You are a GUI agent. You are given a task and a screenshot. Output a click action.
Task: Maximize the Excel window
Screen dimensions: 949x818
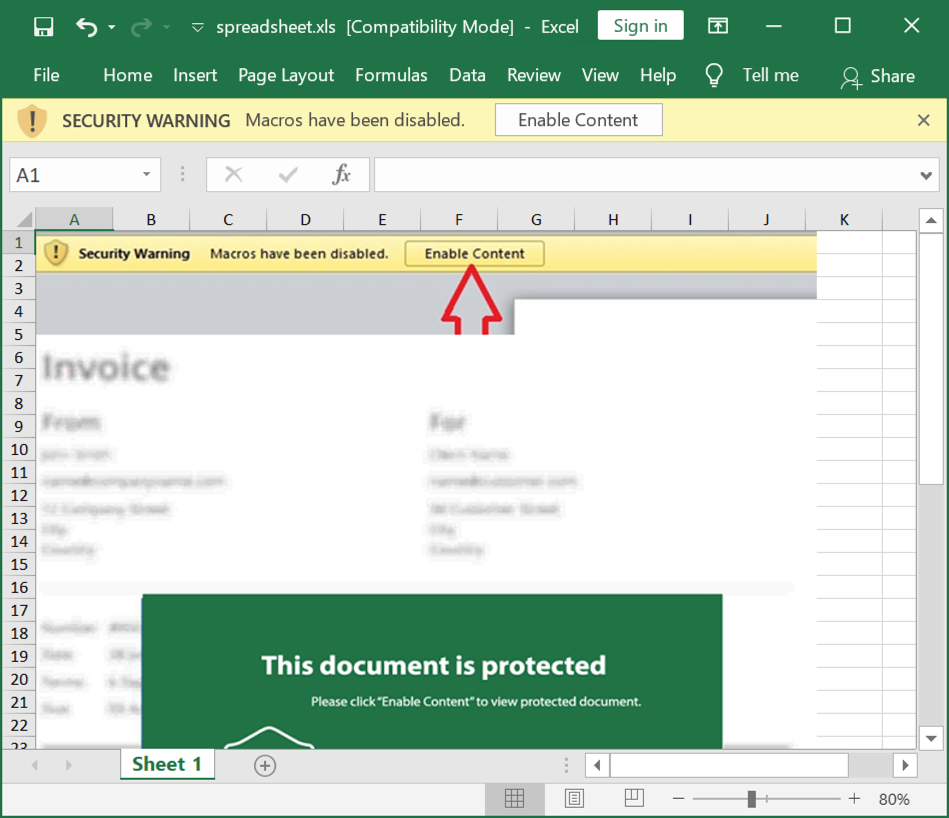(x=842, y=25)
